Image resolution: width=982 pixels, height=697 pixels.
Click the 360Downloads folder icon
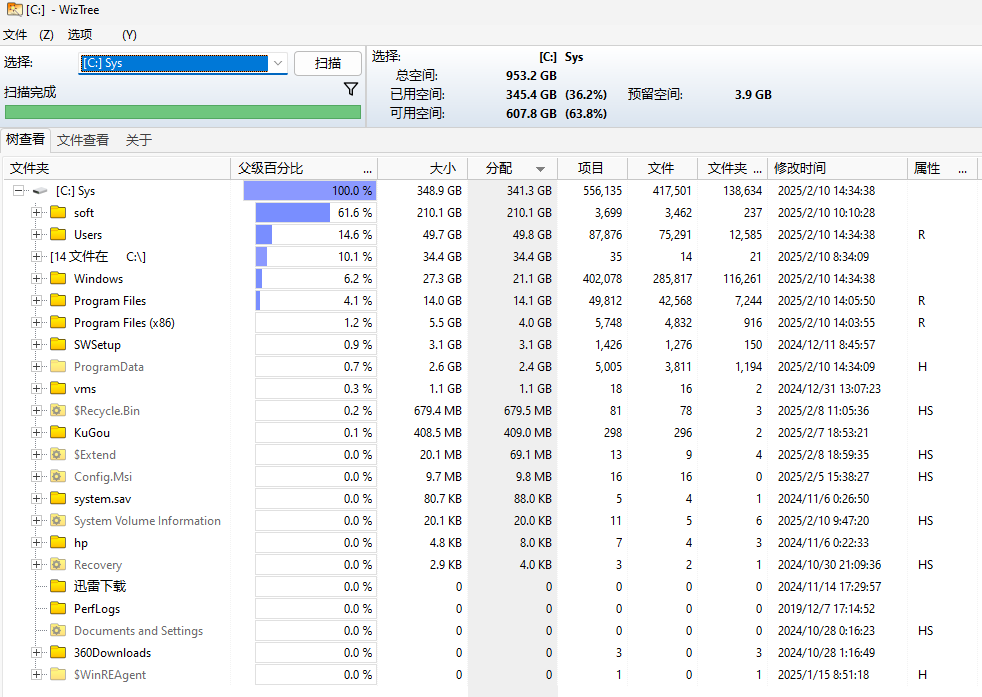click(x=58, y=653)
